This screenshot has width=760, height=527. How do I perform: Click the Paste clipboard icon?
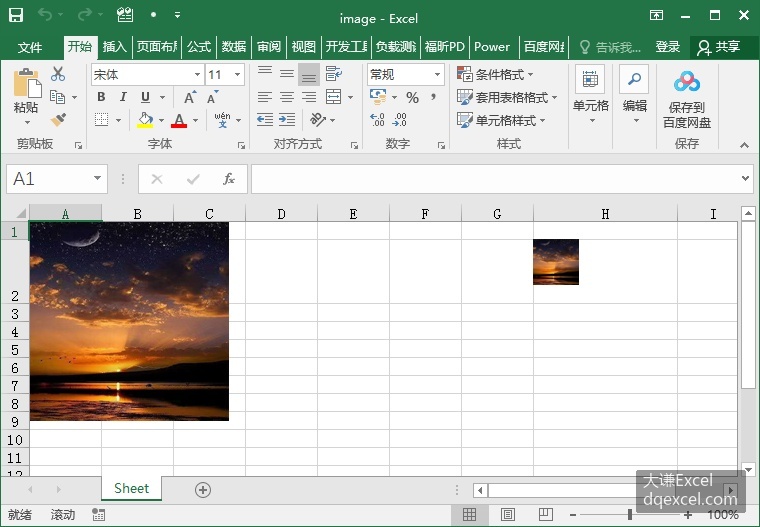coord(27,83)
